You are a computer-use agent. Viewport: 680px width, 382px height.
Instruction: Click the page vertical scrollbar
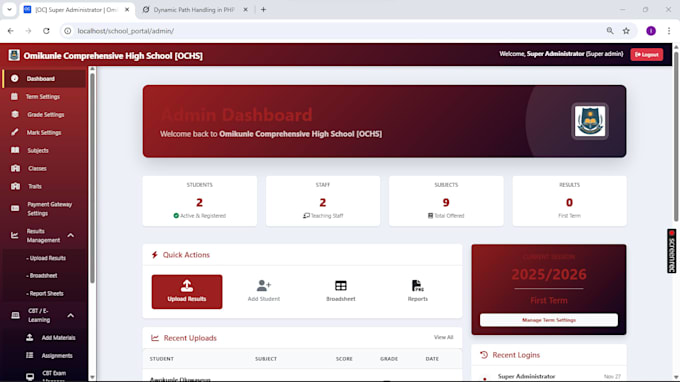coord(676,137)
